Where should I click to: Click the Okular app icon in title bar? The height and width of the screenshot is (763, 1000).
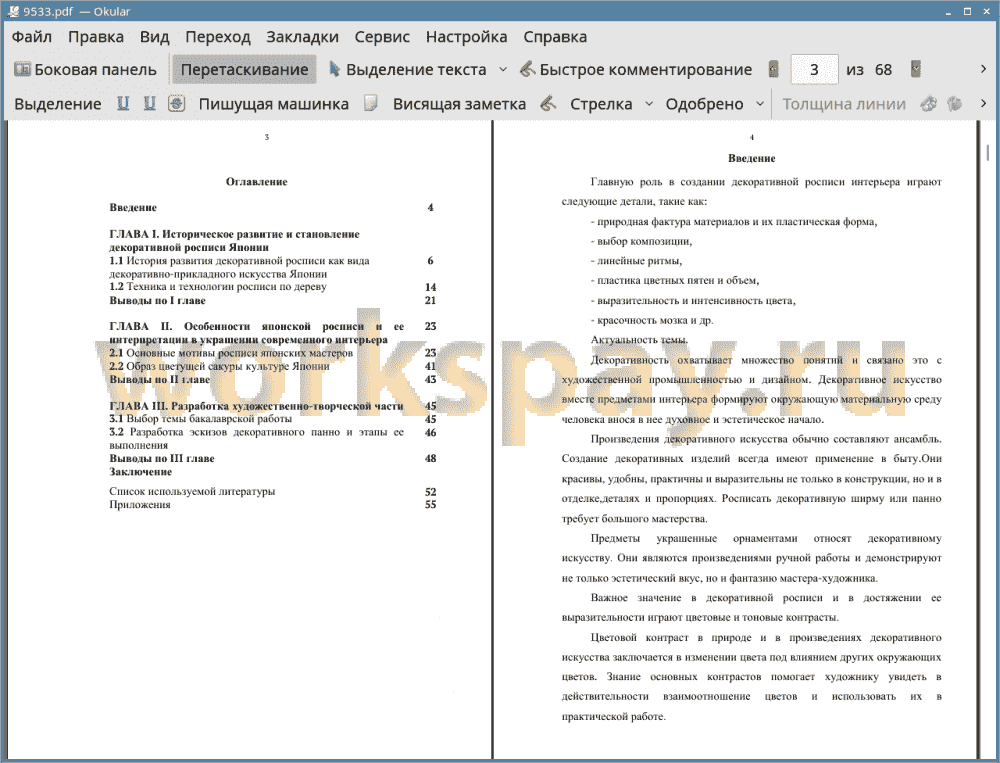coord(13,11)
